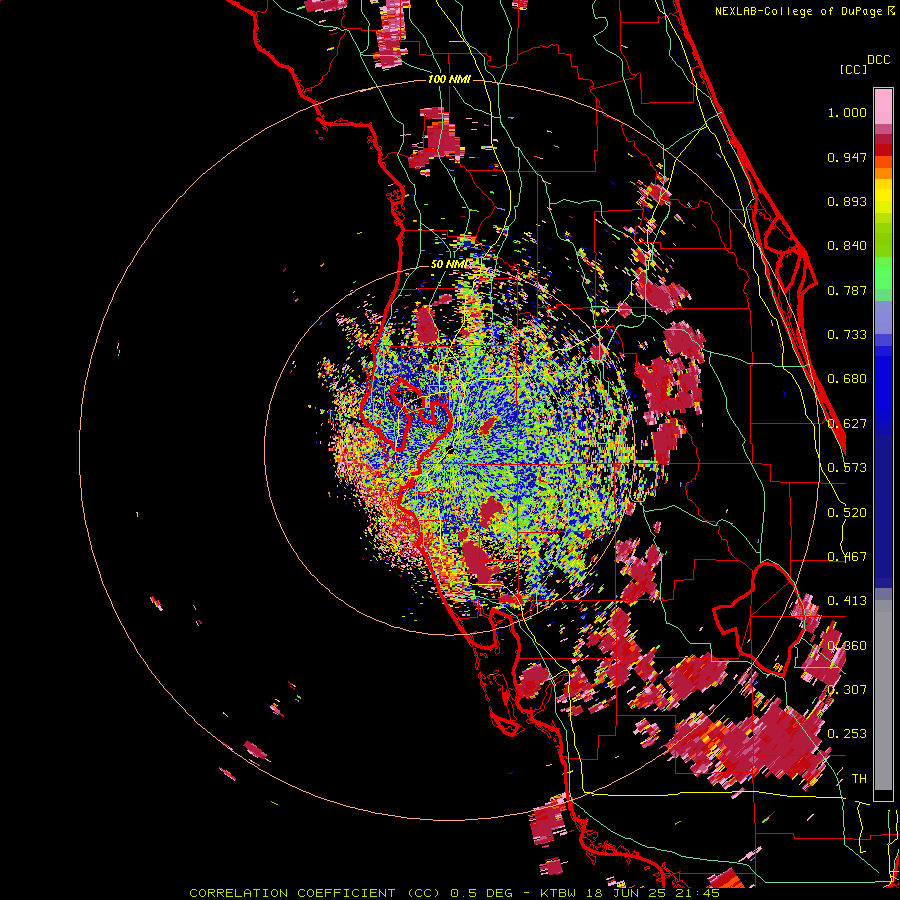Pick the light pink band atop the color bar

[883, 106]
